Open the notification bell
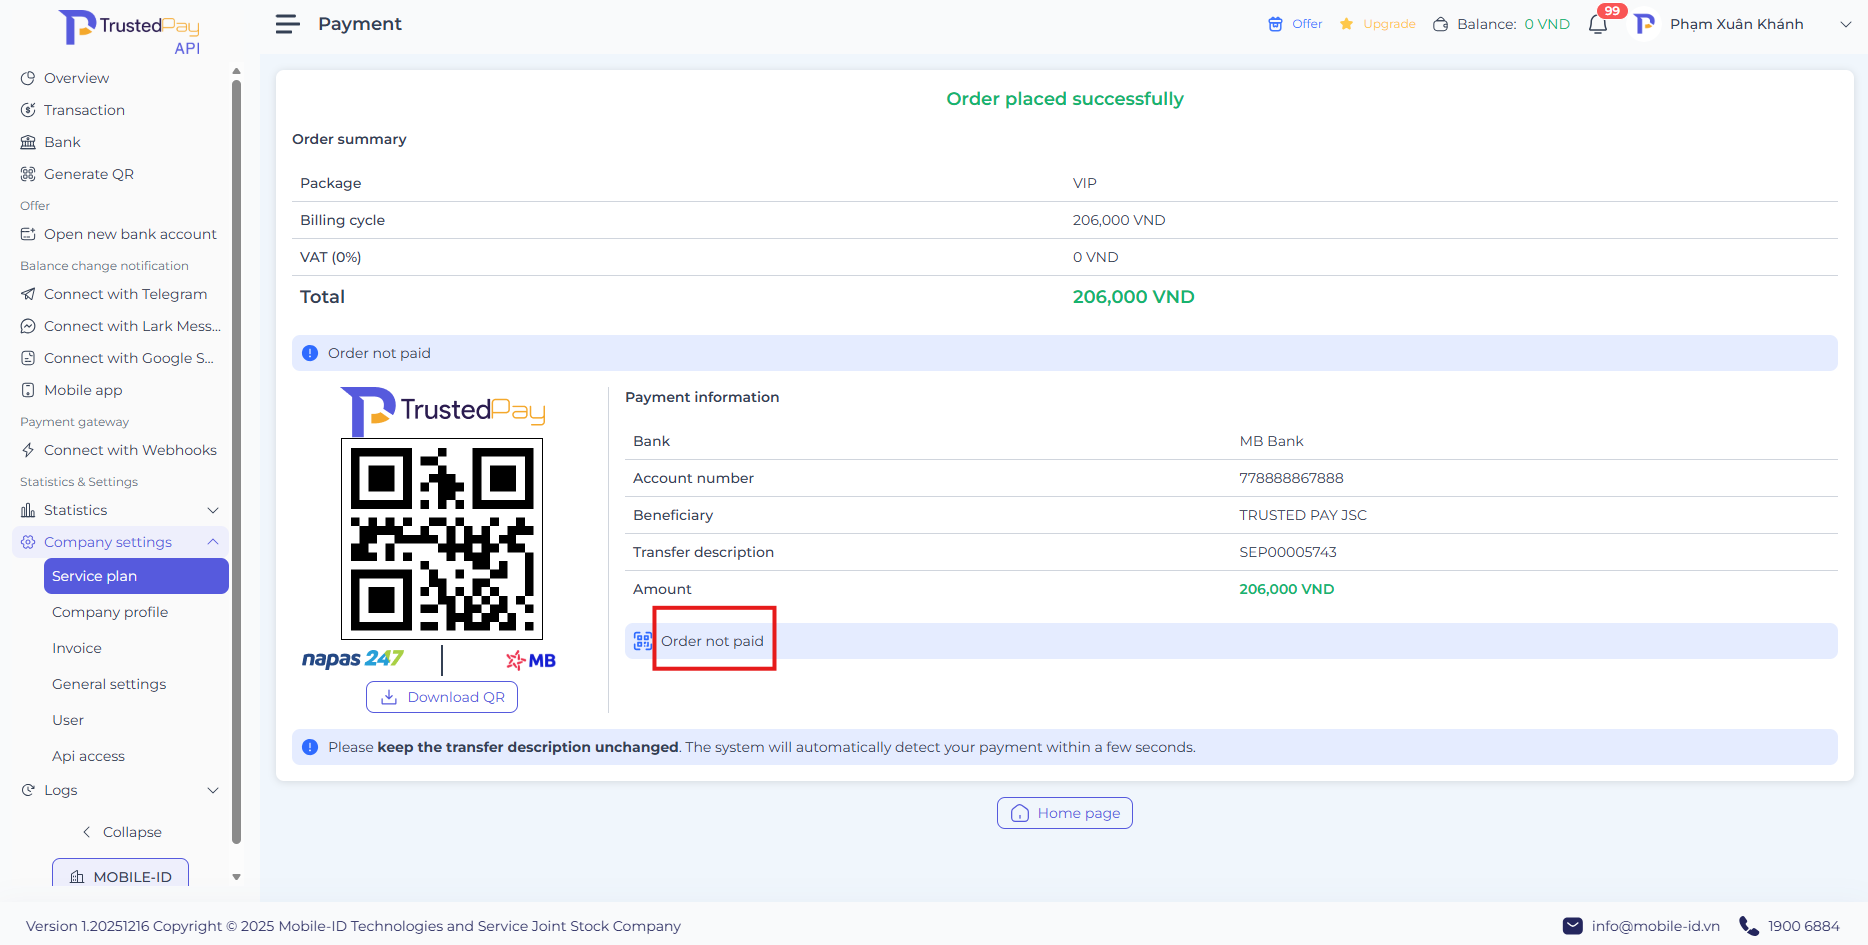Viewport: 1868px width, 945px height. (x=1598, y=24)
